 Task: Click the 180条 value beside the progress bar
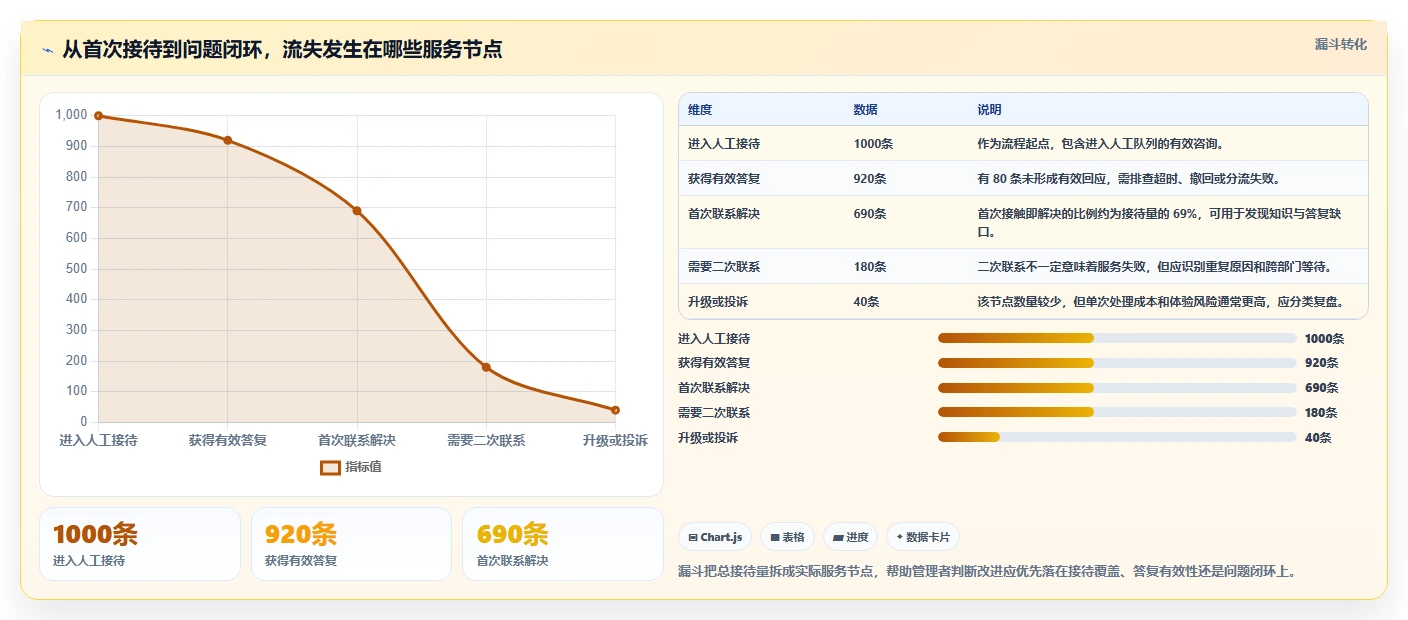[x=1321, y=413]
